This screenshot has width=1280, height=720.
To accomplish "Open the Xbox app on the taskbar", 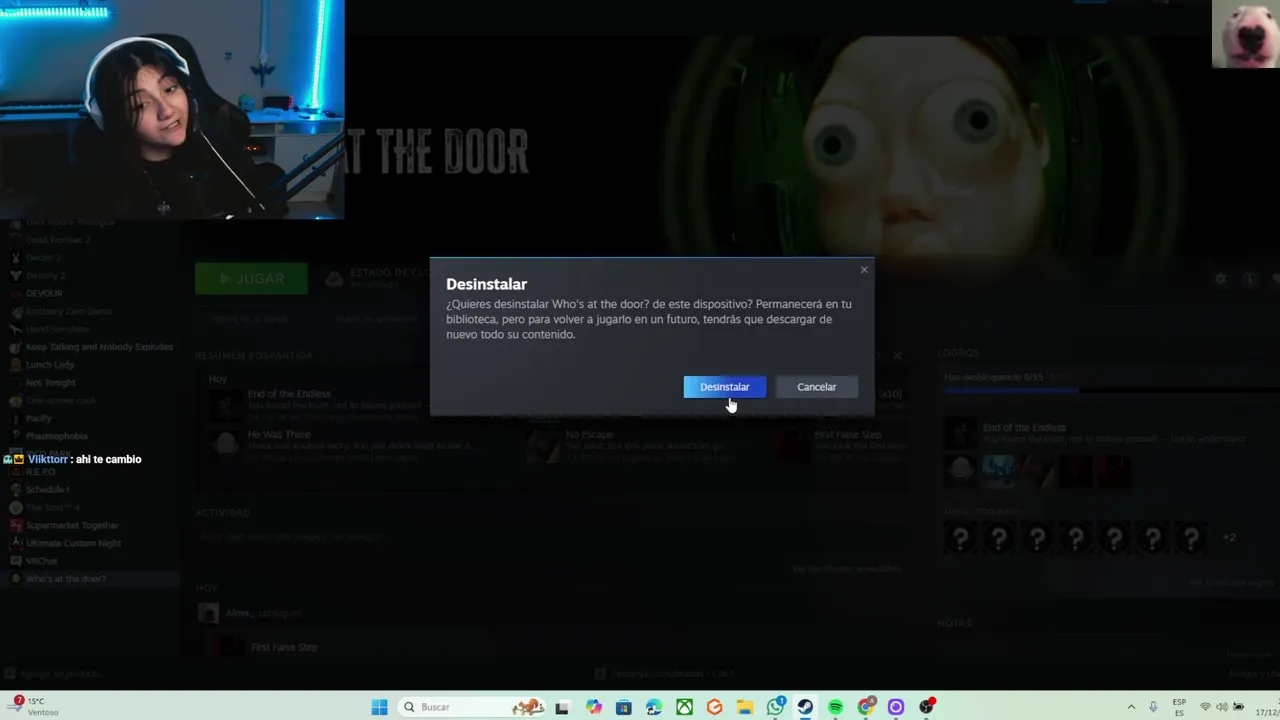I will coord(684,707).
